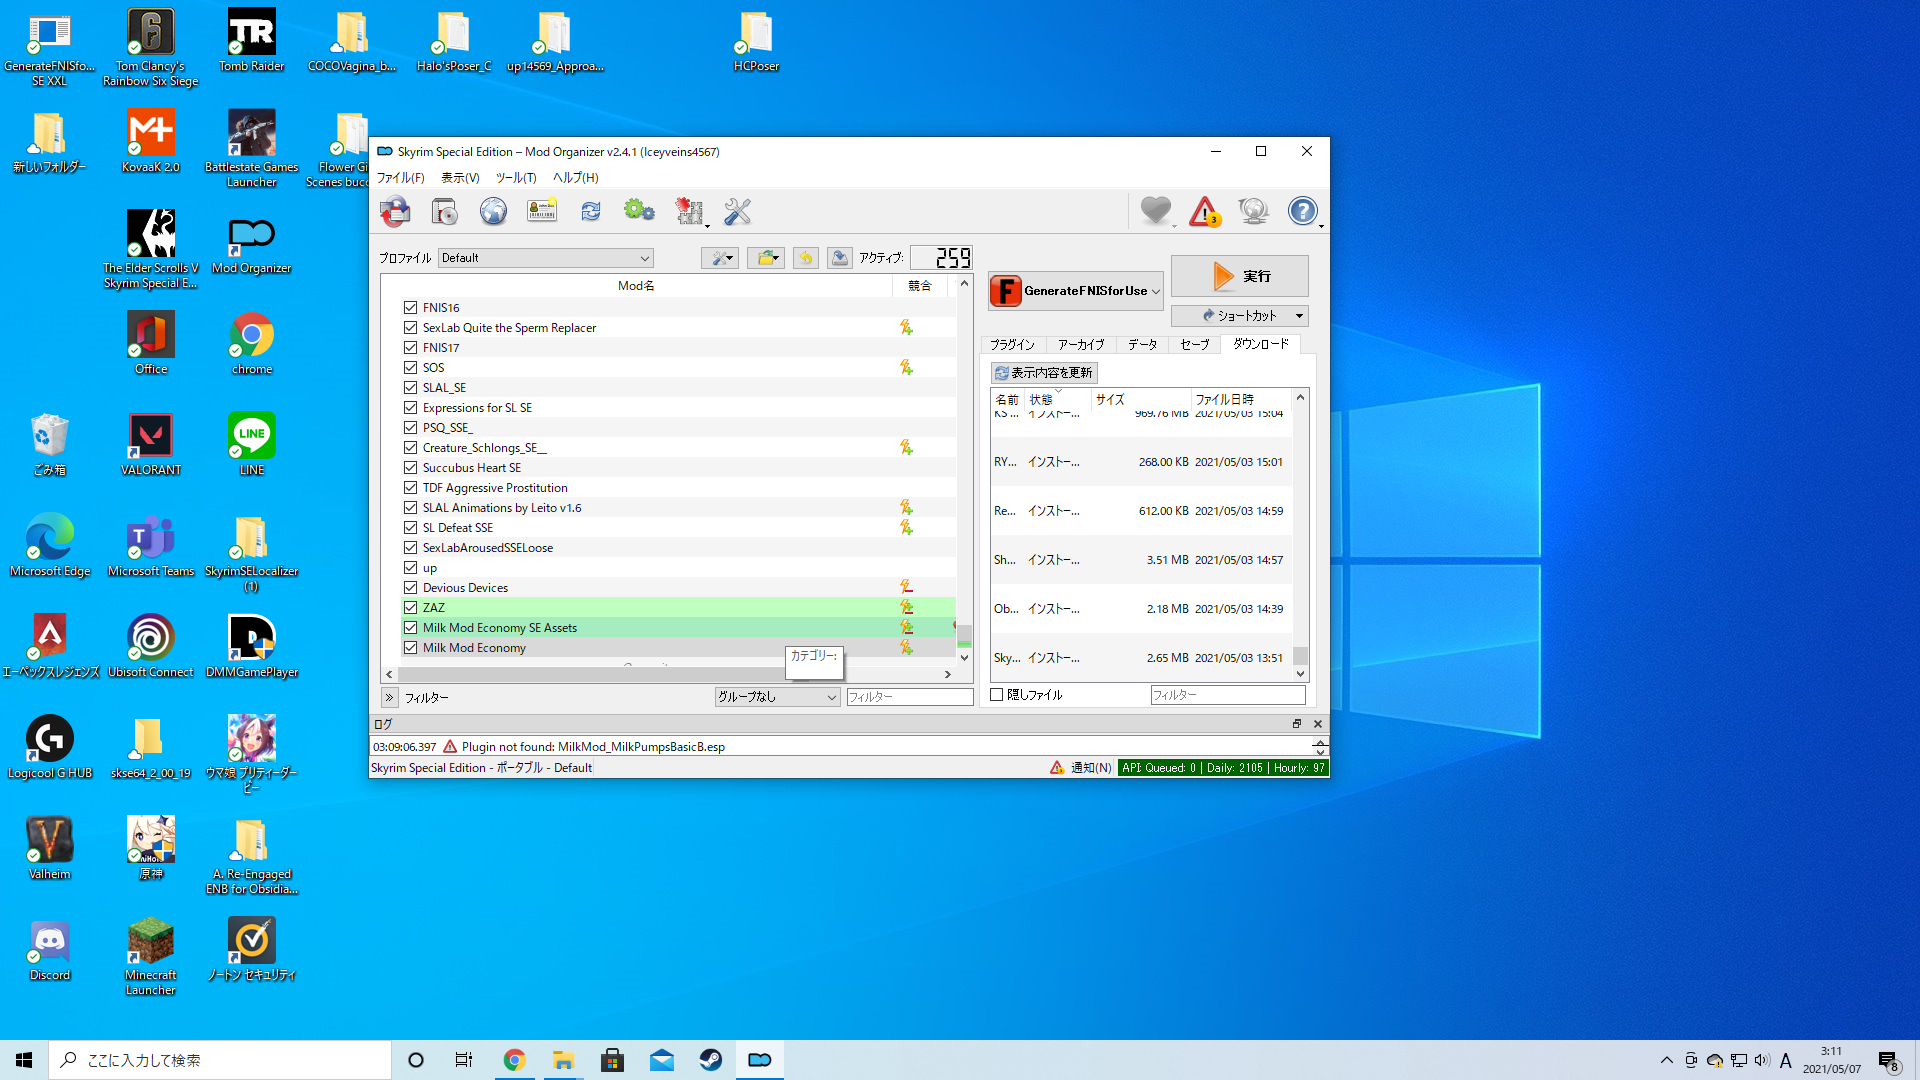Image resolution: width=1920 pixels, height=1080 pixels.
Task: Show hidden system tray icons
Action: click(x=1666, y=1060)
